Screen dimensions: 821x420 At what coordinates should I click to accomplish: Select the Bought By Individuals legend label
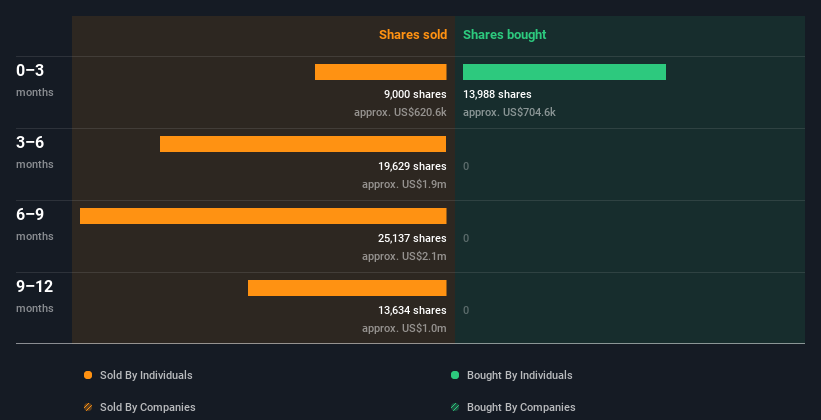[x=519, y=375]
